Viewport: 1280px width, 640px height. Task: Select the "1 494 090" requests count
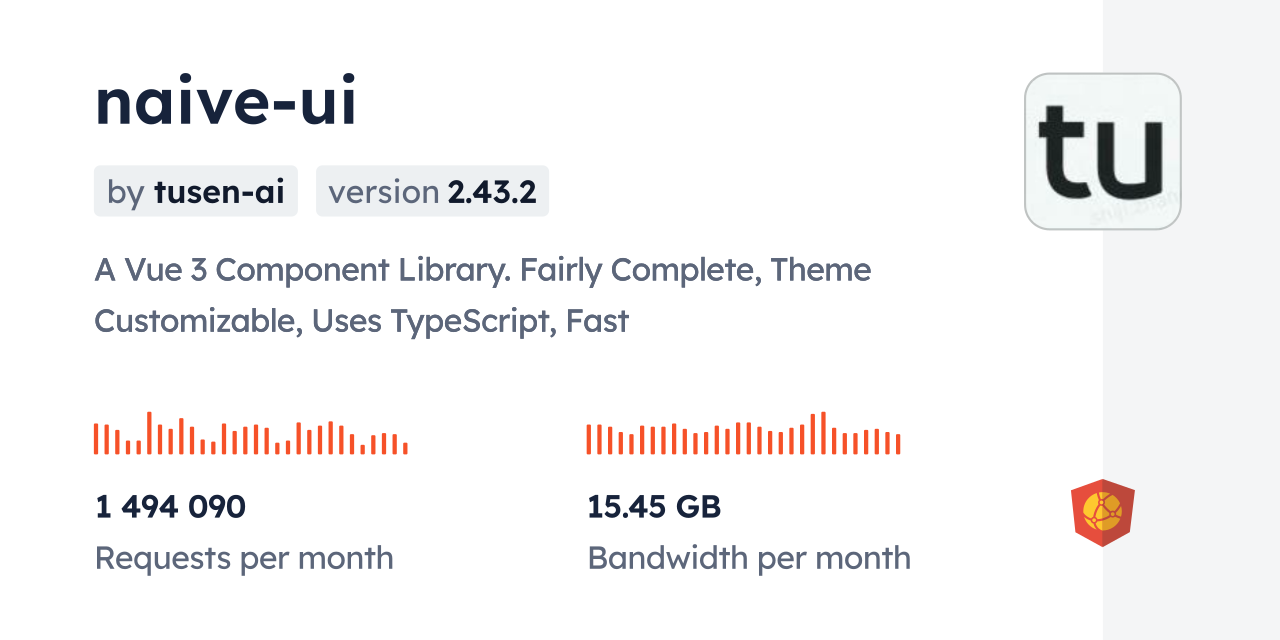(170, 507)
